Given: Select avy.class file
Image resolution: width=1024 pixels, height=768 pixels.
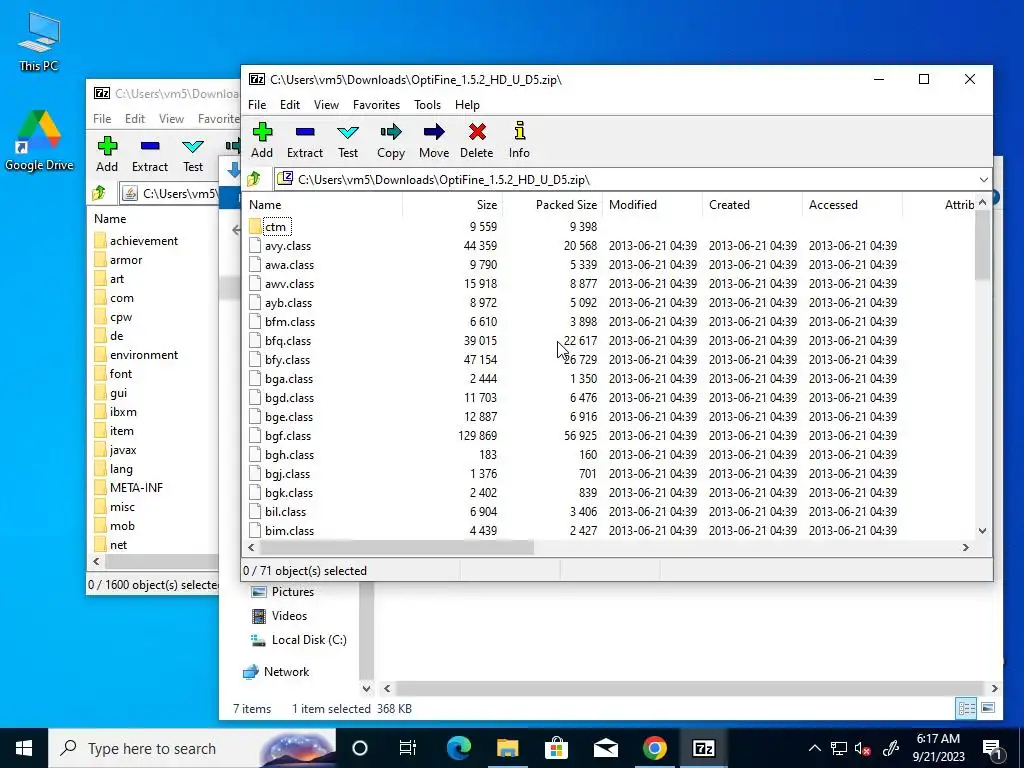Looking at the screenshot, I should pos(288,246).
